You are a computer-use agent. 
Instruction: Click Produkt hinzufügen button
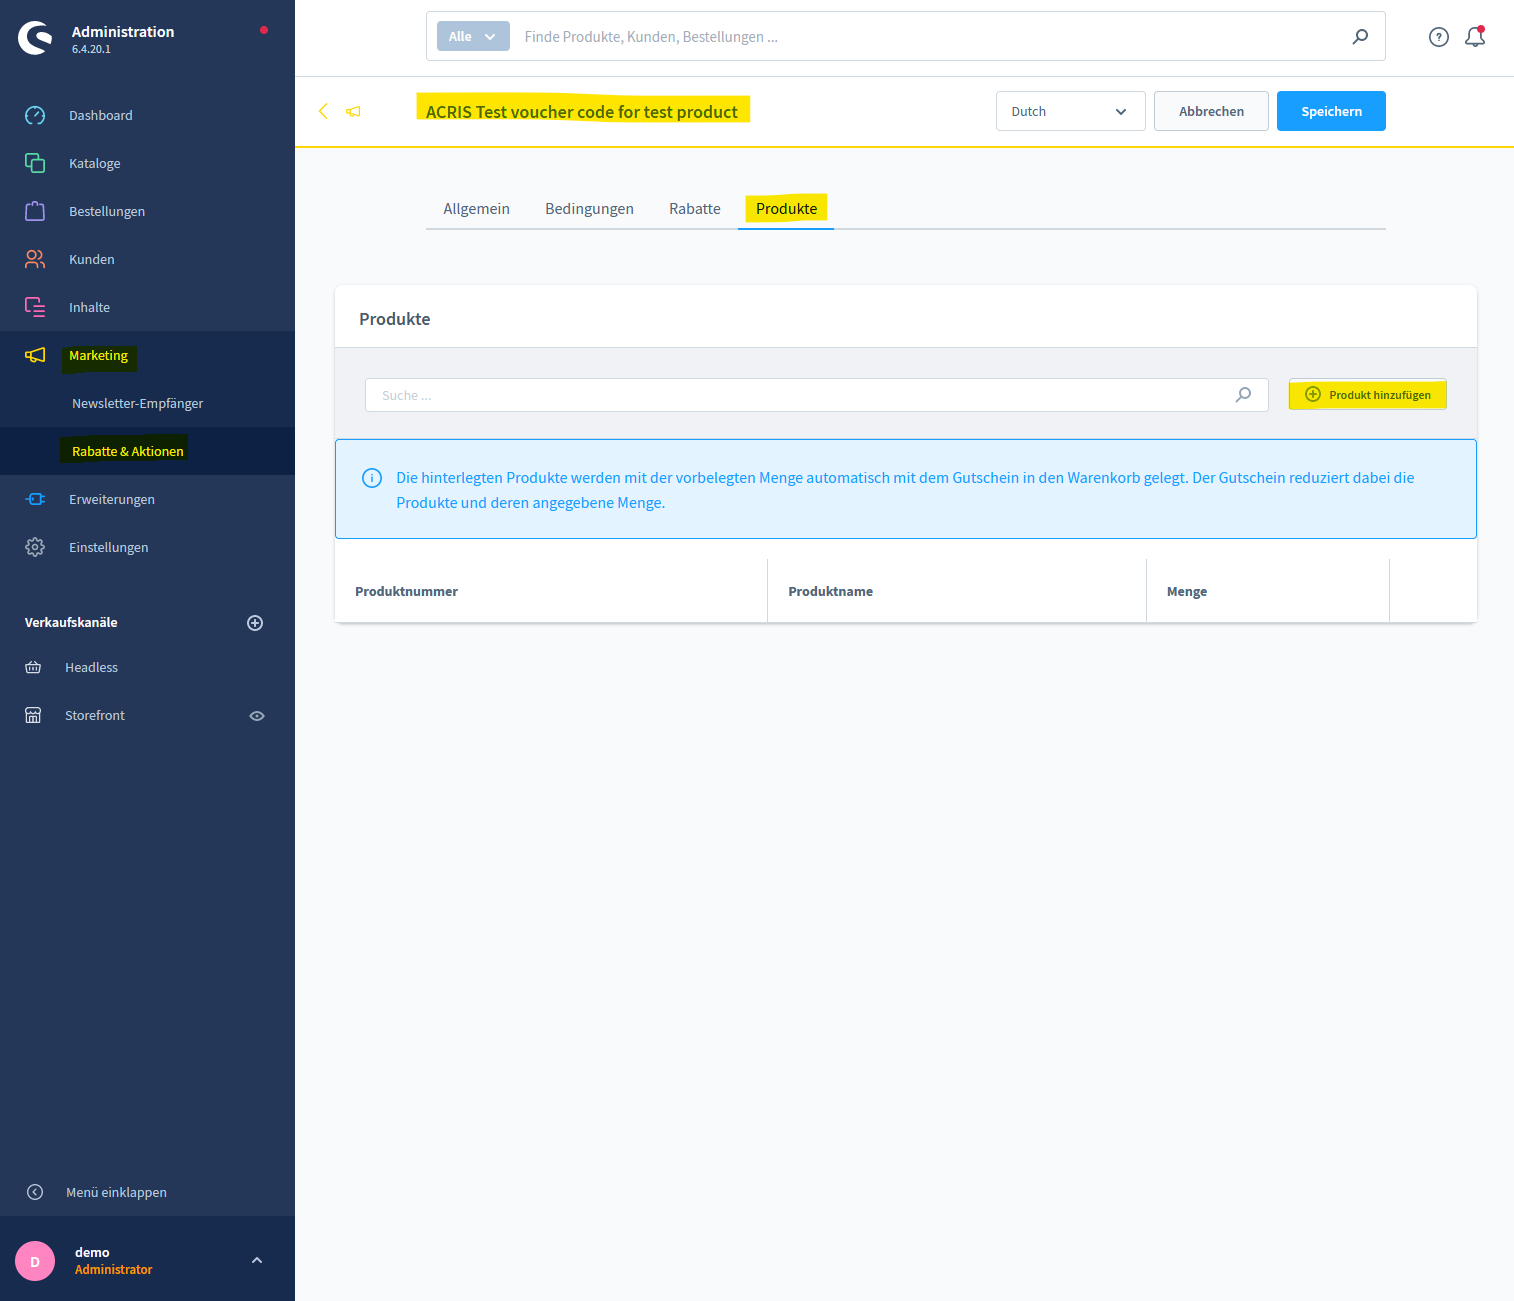click(1367, 395)
